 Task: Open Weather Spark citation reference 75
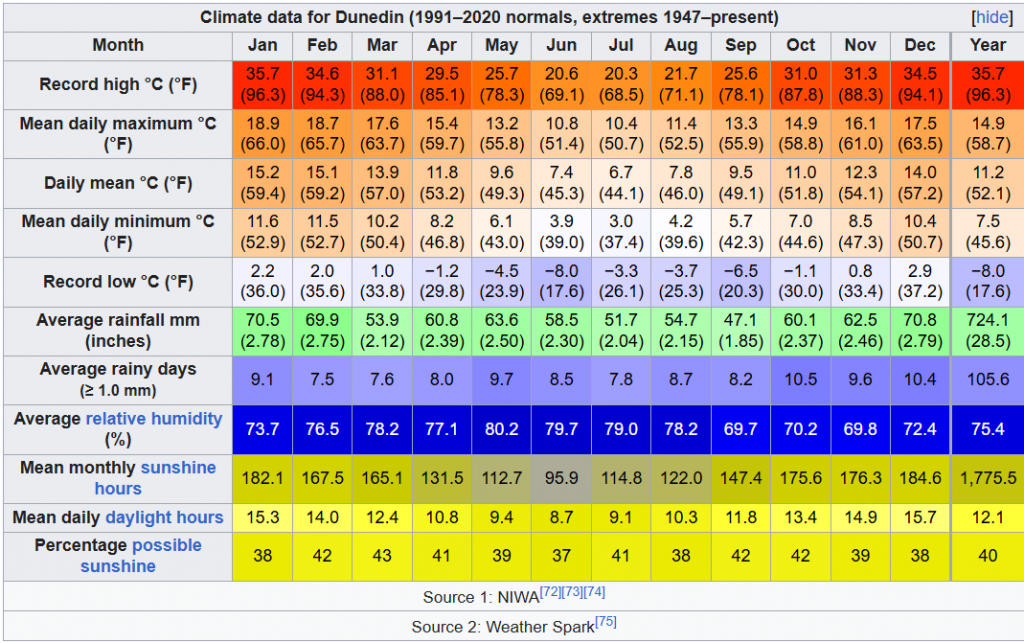click(605, 621)
